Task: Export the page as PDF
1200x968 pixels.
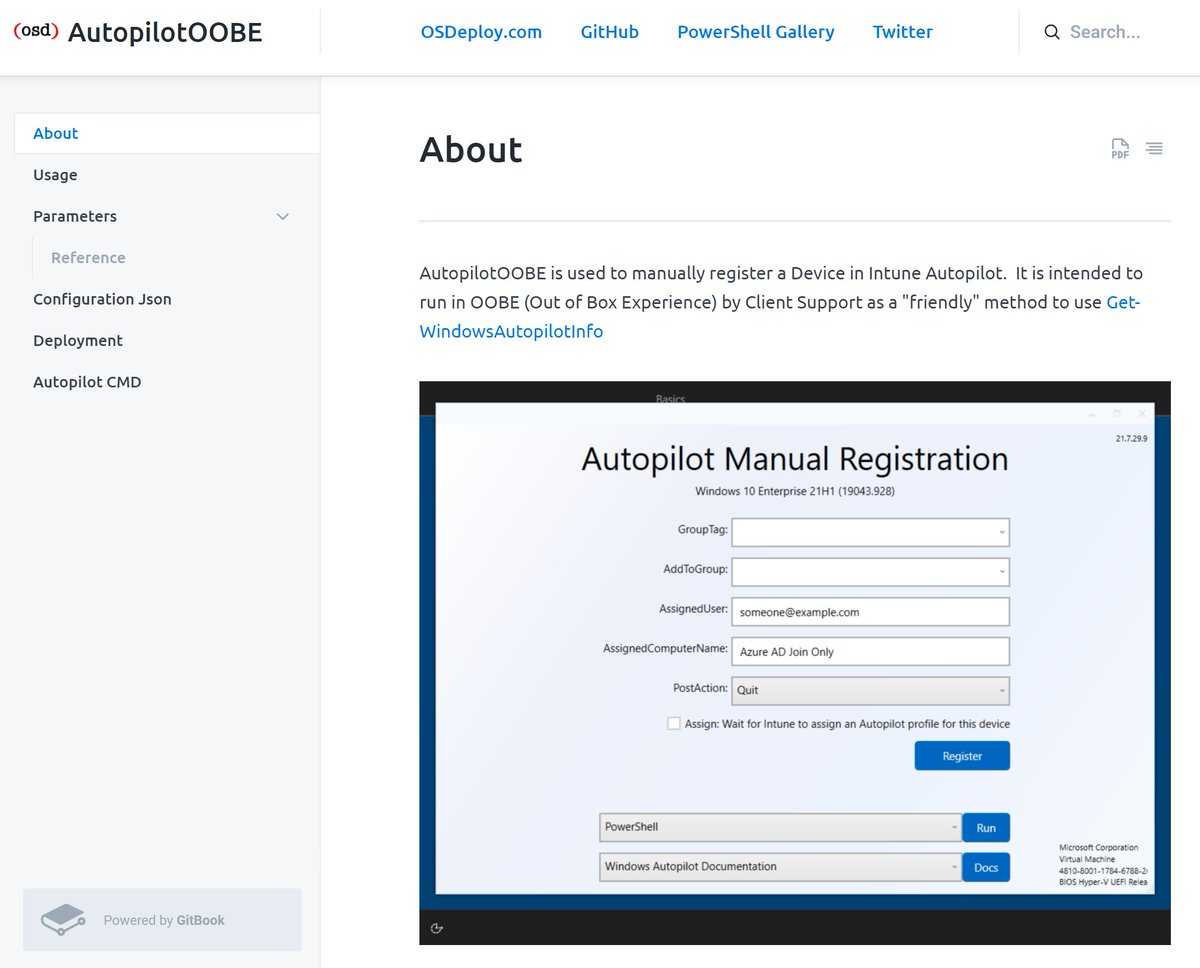Action: coord(1120,149)
